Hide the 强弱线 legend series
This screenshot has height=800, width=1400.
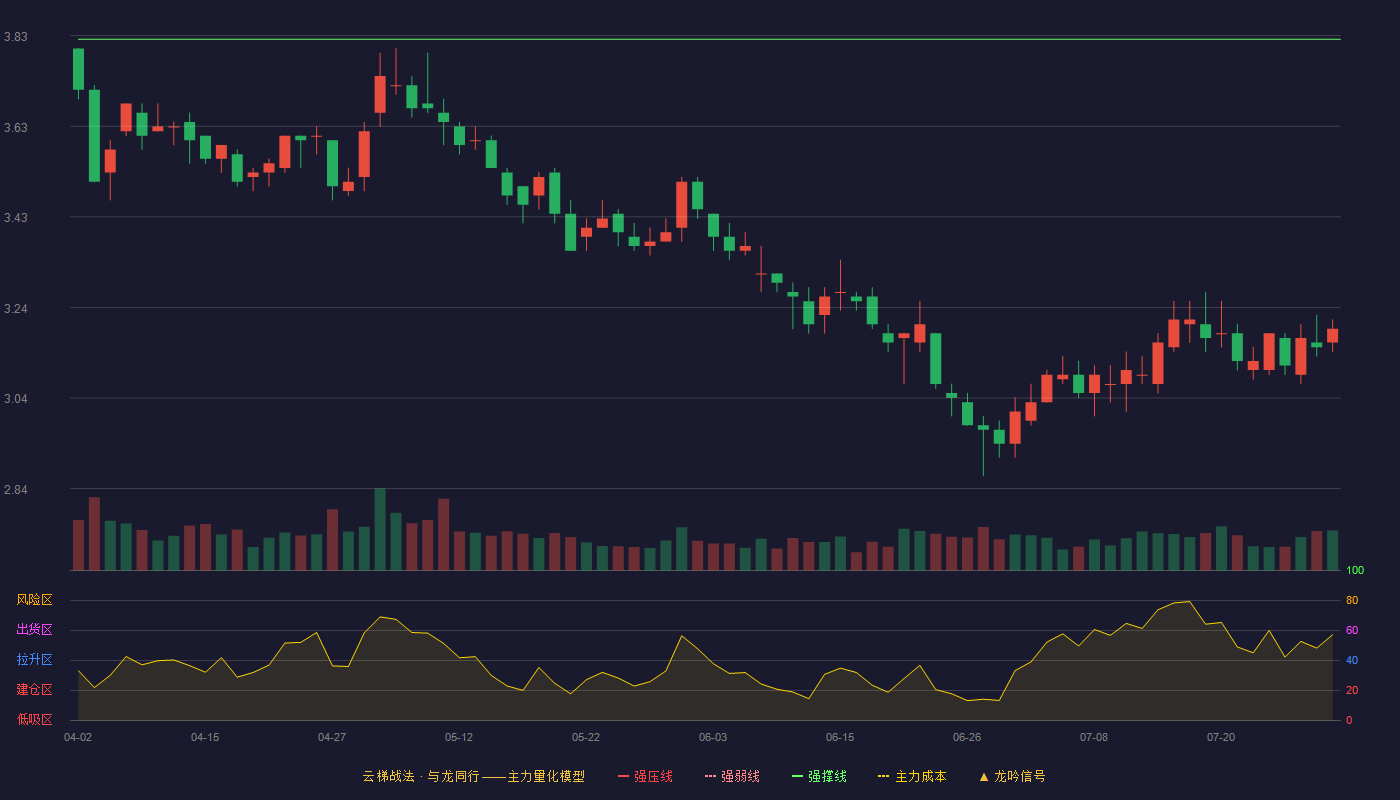(x=732, y=776)
